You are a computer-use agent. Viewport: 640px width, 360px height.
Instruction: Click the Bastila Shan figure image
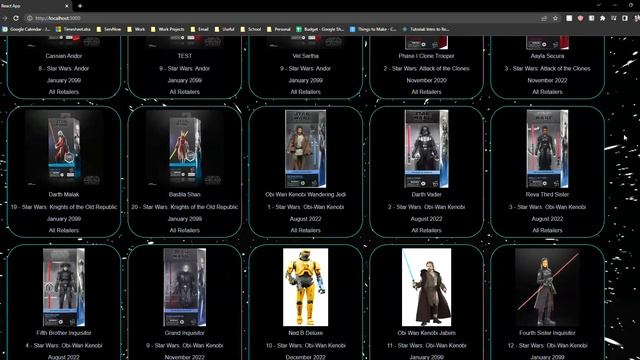(x=184, y=149)
